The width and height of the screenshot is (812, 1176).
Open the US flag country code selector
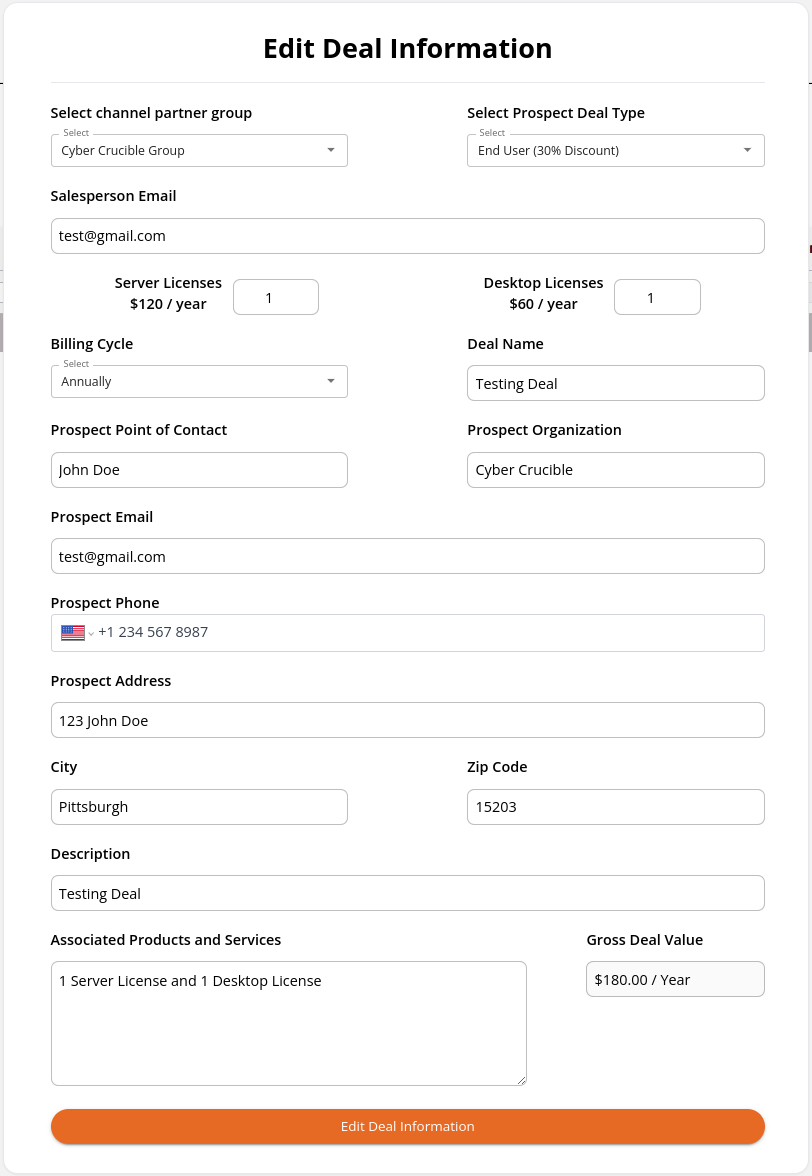[x=77, y=633]
